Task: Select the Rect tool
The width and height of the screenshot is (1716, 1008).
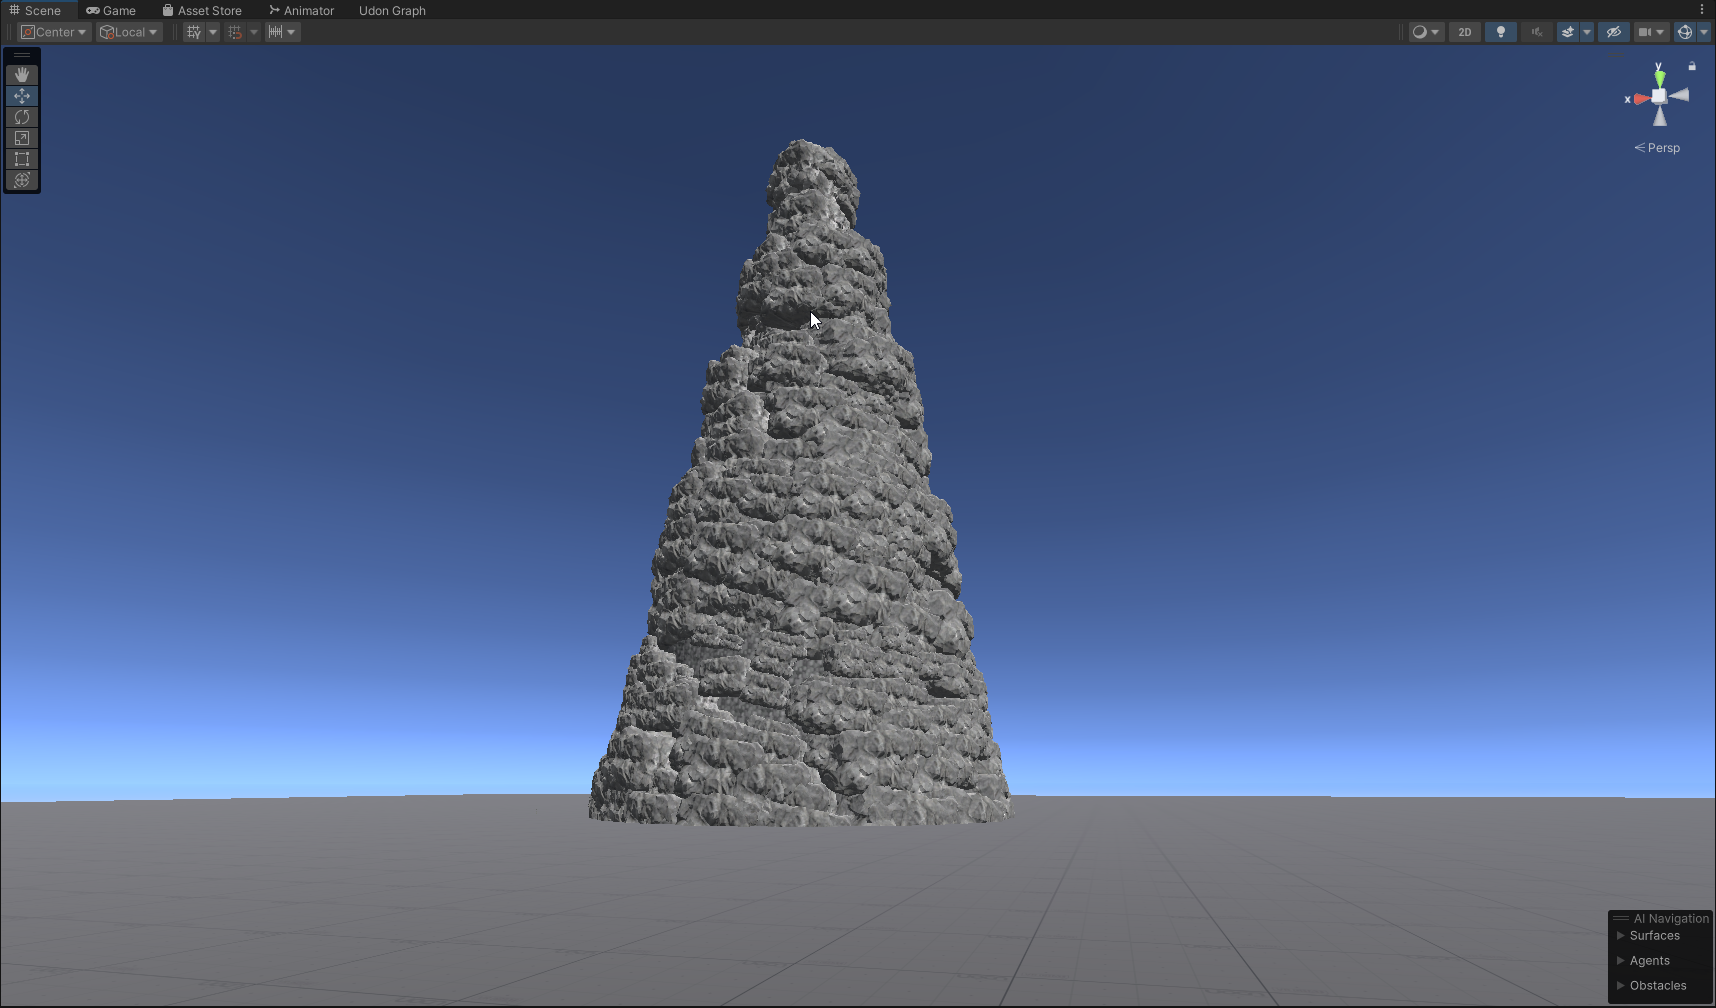Action: 22,159
